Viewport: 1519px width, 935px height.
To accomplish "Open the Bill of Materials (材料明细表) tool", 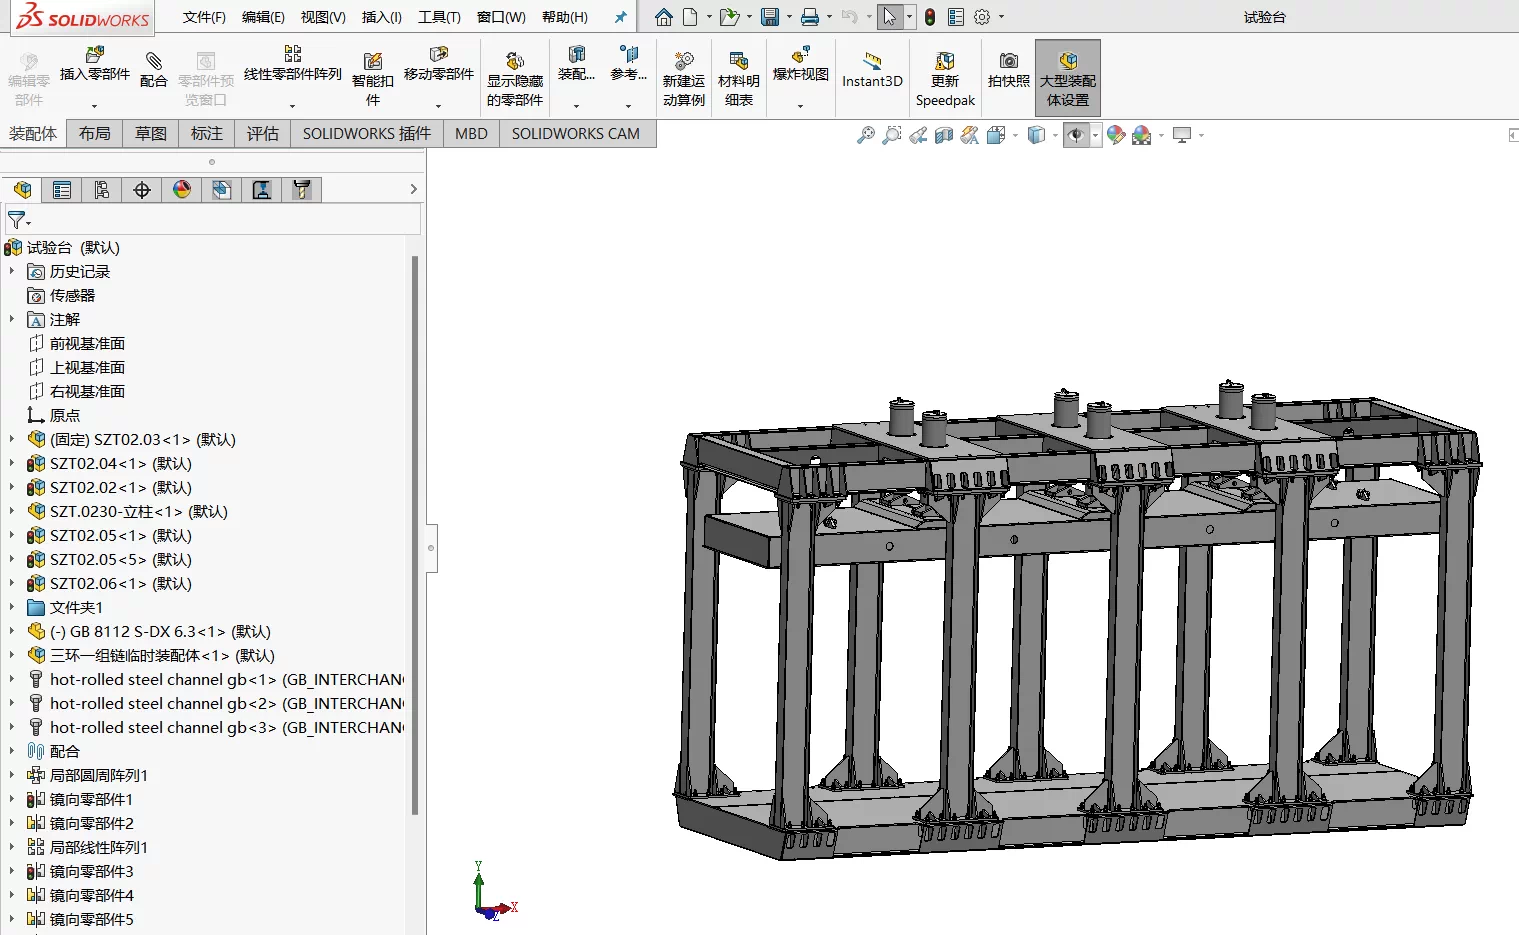I will coord(738,79).
